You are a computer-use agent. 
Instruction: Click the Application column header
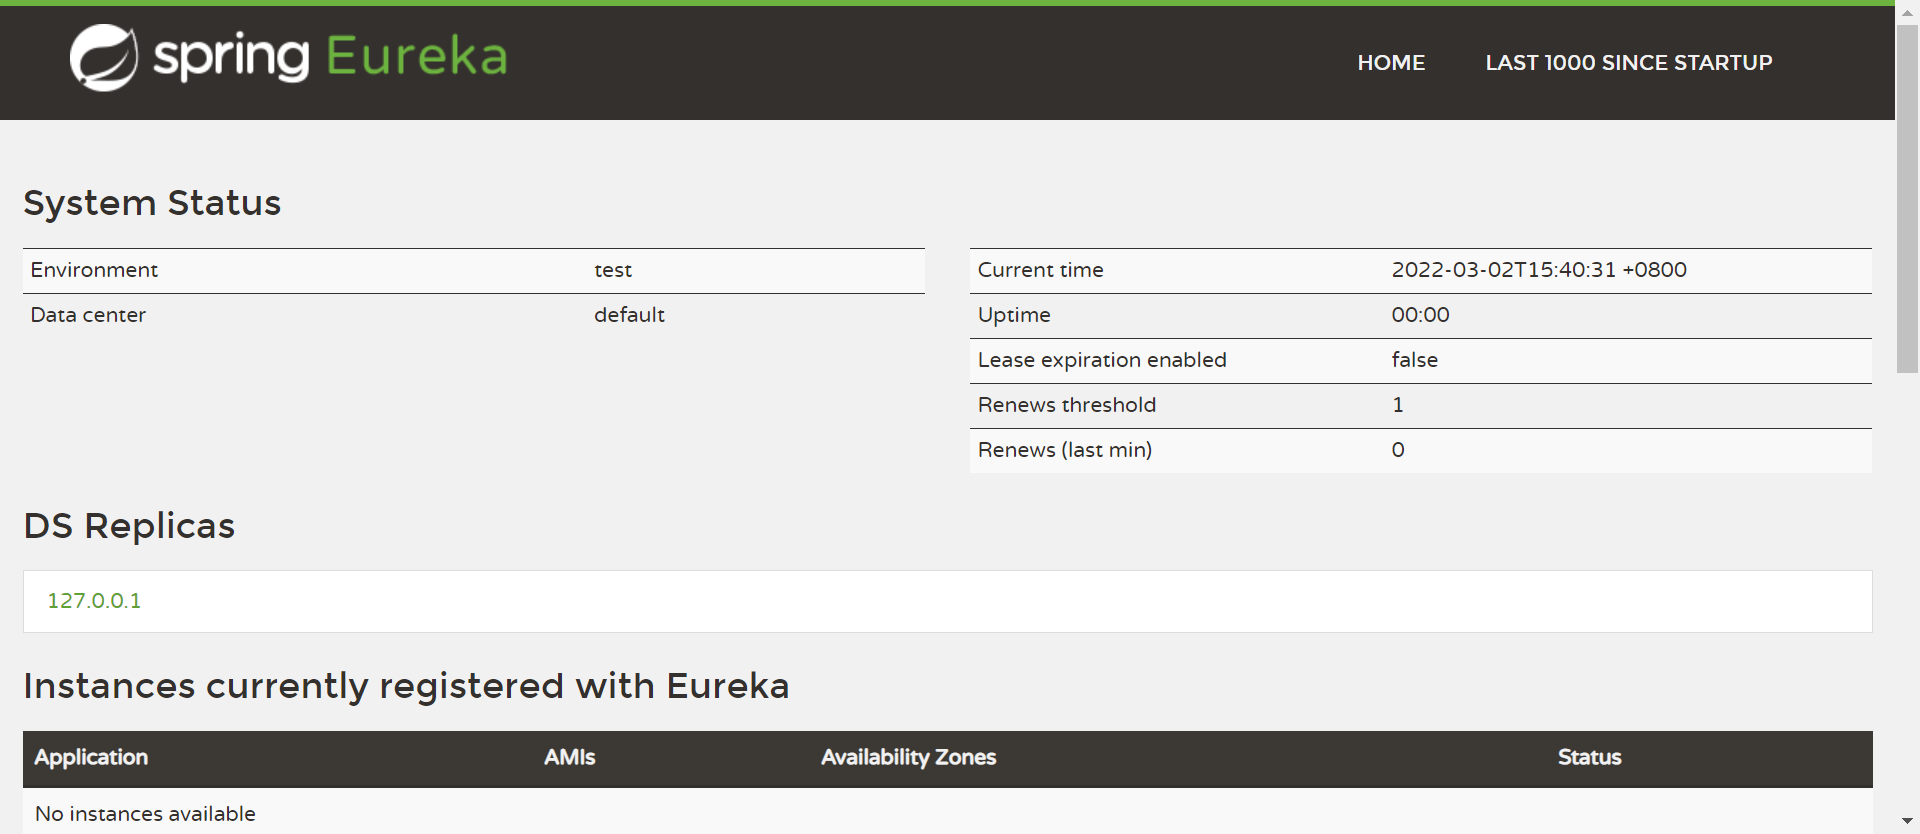click(x=91, y=758)
